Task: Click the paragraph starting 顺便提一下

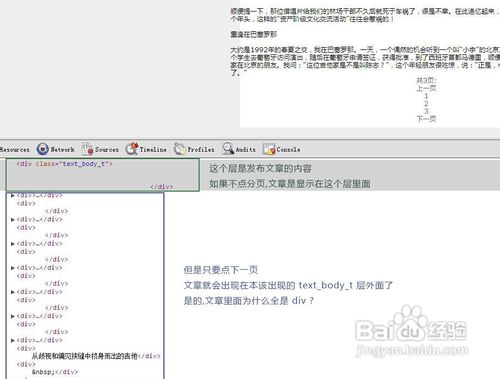Action: coord(365,15)
